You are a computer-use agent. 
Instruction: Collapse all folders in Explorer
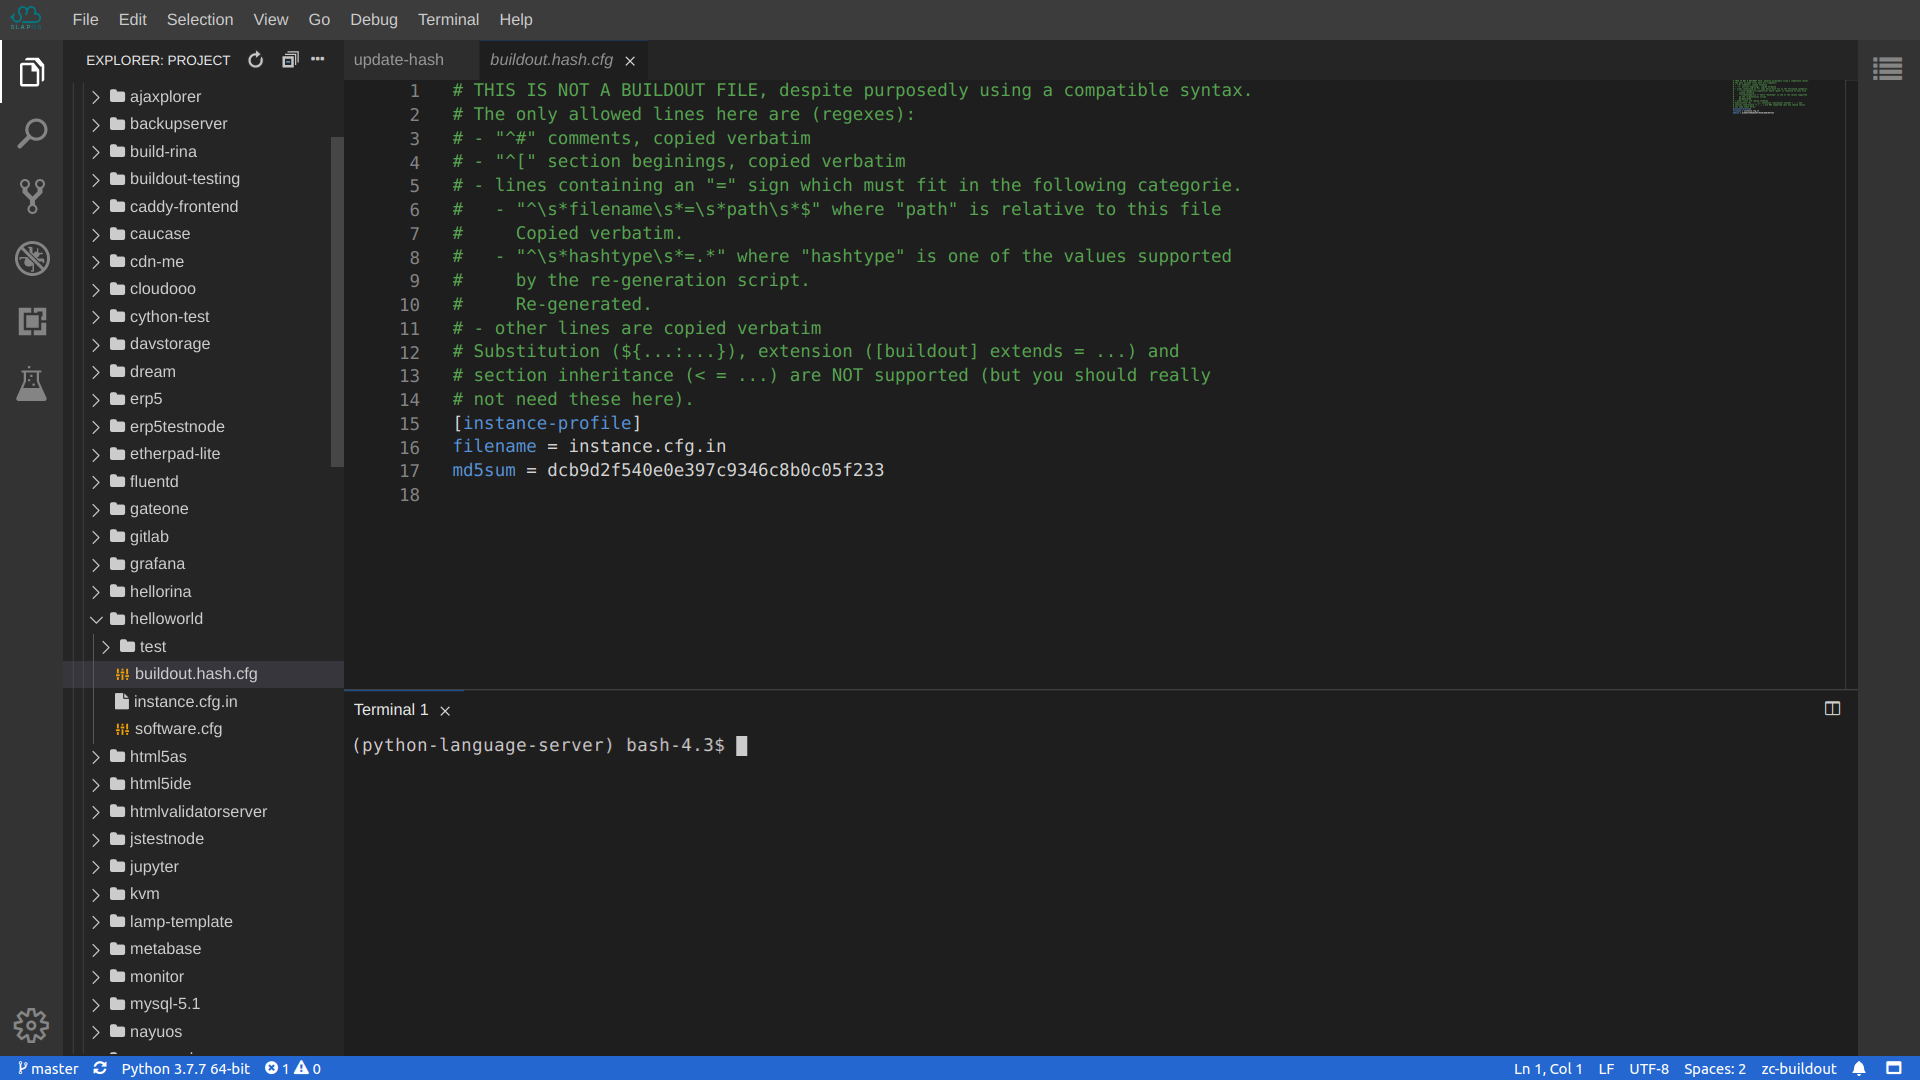(290, 60)
